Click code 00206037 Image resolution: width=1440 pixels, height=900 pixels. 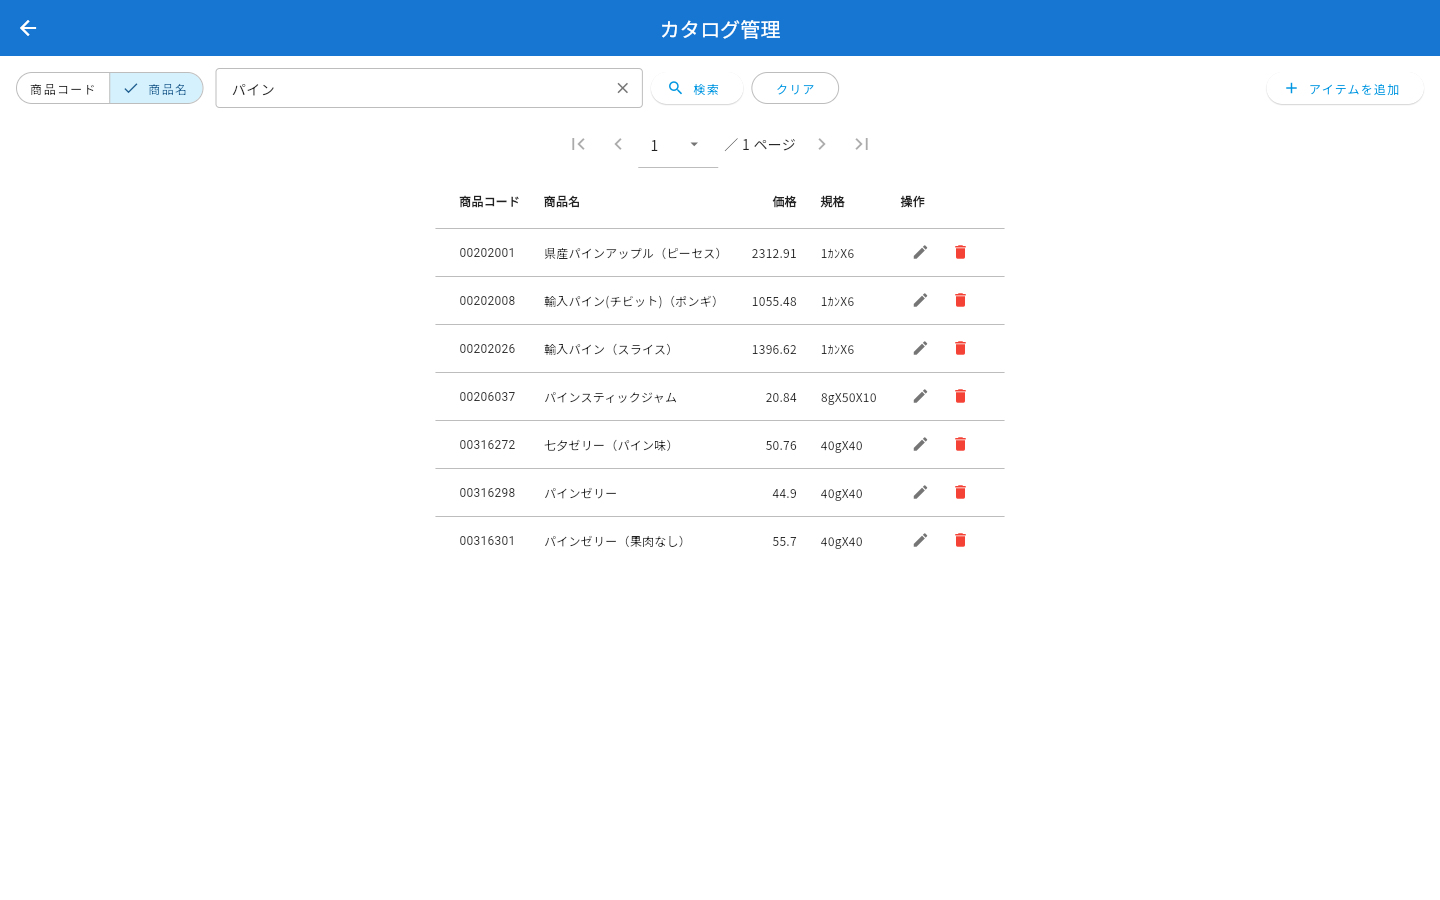pos(487,397)
